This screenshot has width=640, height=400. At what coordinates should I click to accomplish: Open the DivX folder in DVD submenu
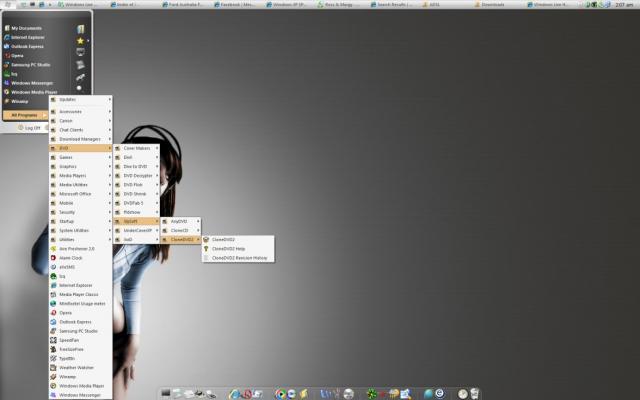tap(136, 157)
